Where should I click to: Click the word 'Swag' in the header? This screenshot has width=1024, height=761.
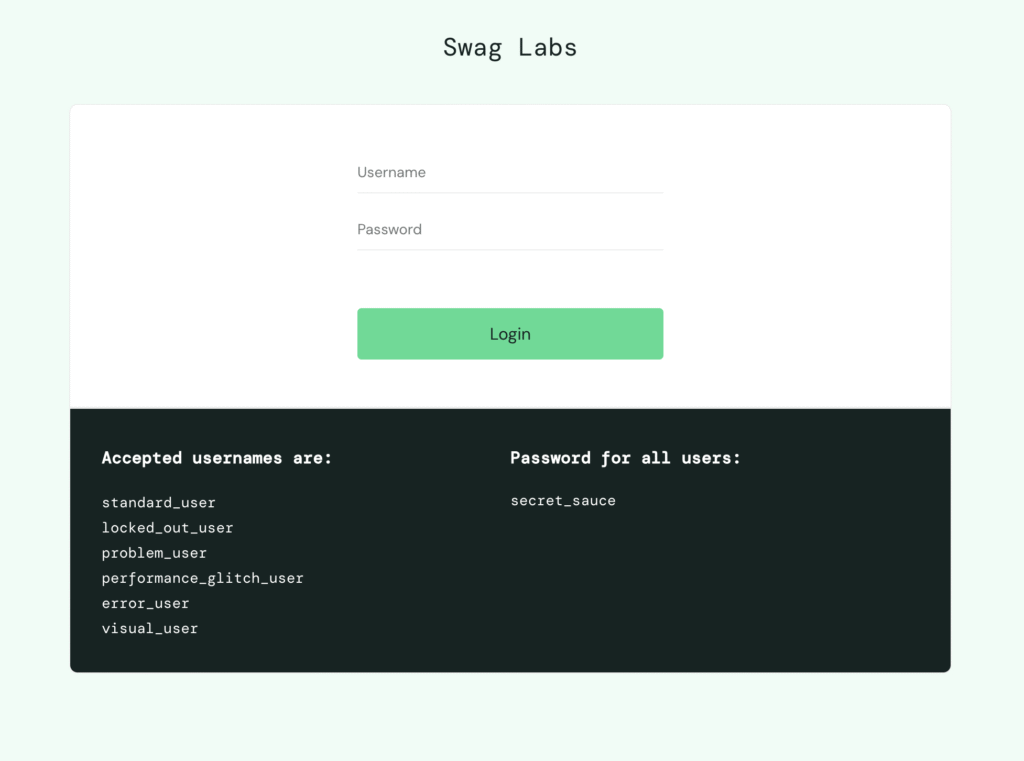pyautogui.click(x=472, y=47)
